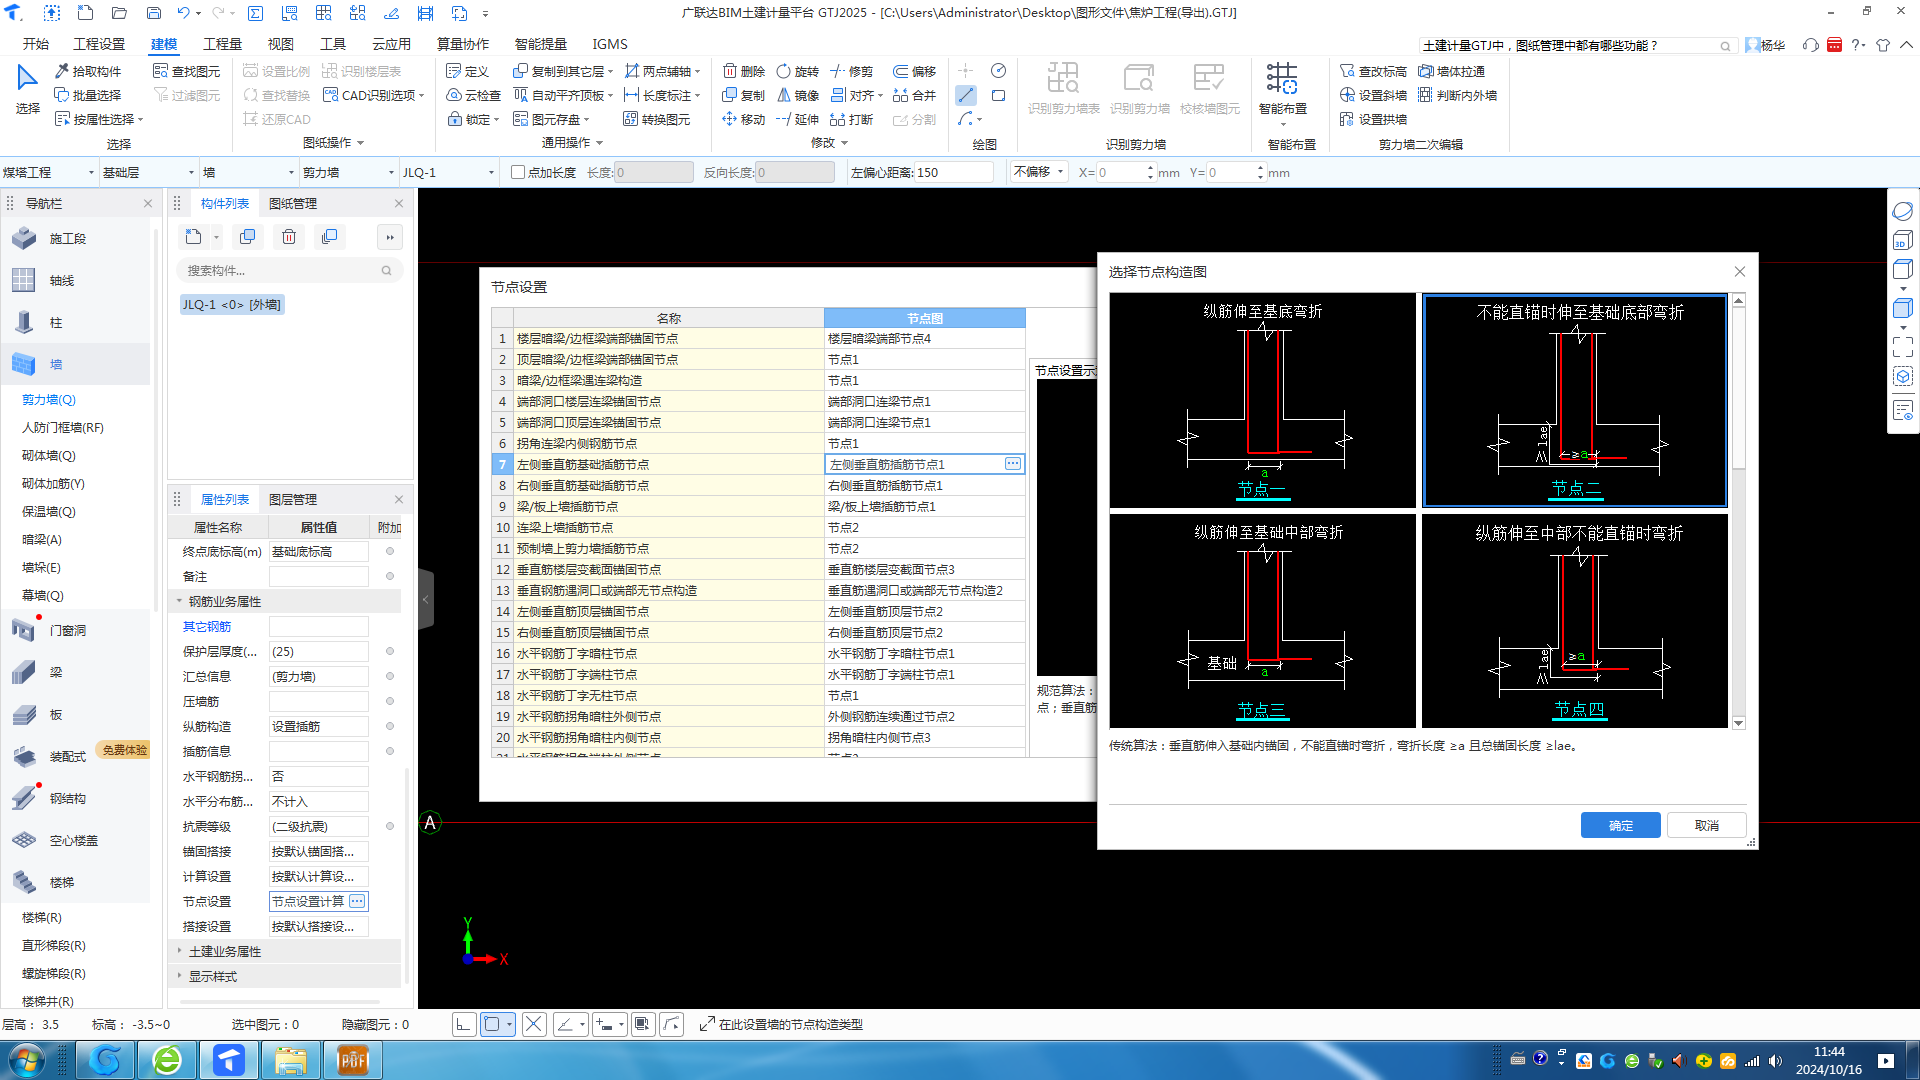Open 查找图元 find element tool

pos(186,71)
